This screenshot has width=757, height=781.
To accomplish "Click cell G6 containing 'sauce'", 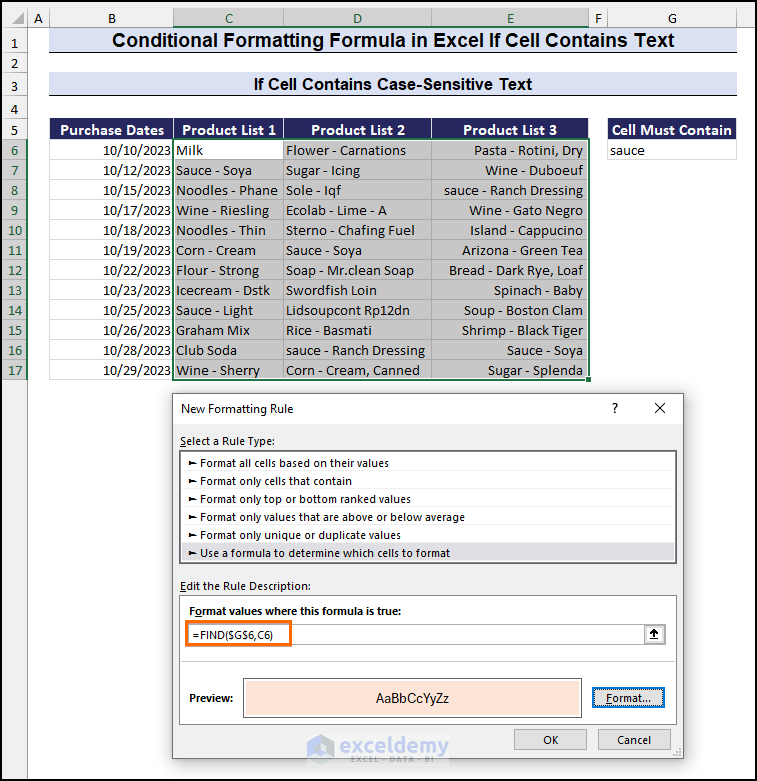I will click(x=672, y=150).
